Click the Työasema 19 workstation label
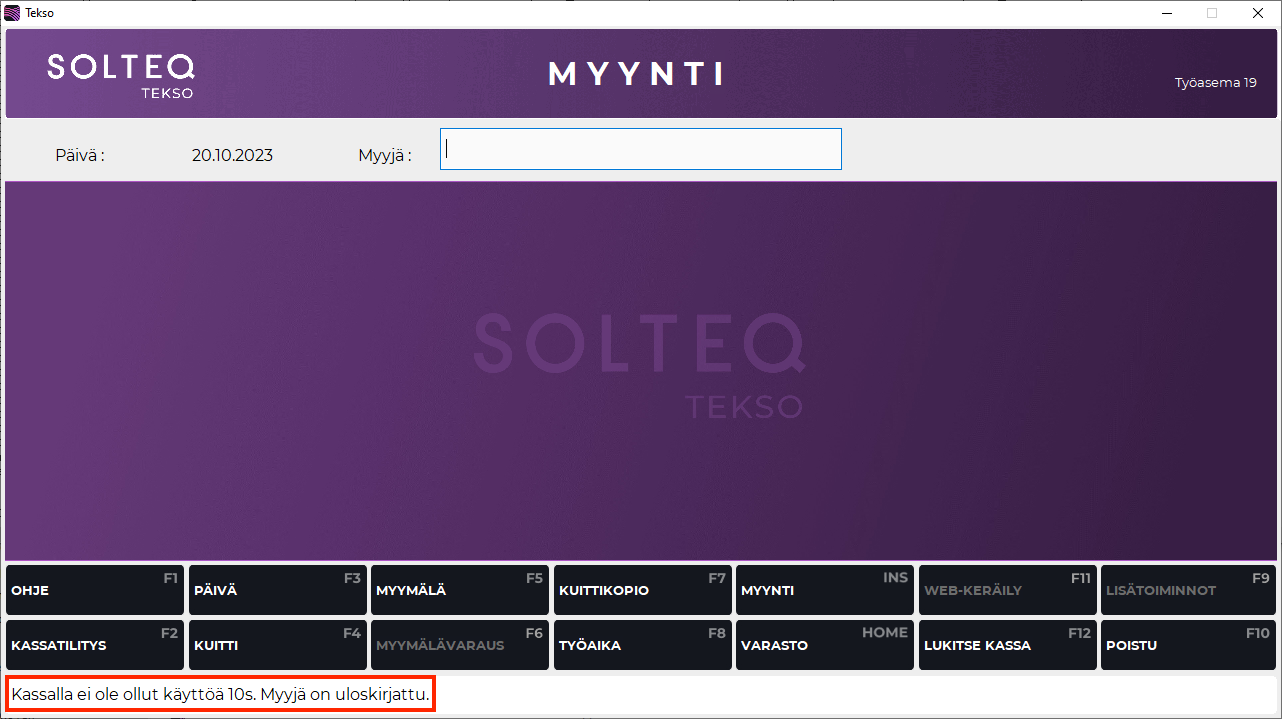The image size is (1282, 719). click(x=1215, y=83)
